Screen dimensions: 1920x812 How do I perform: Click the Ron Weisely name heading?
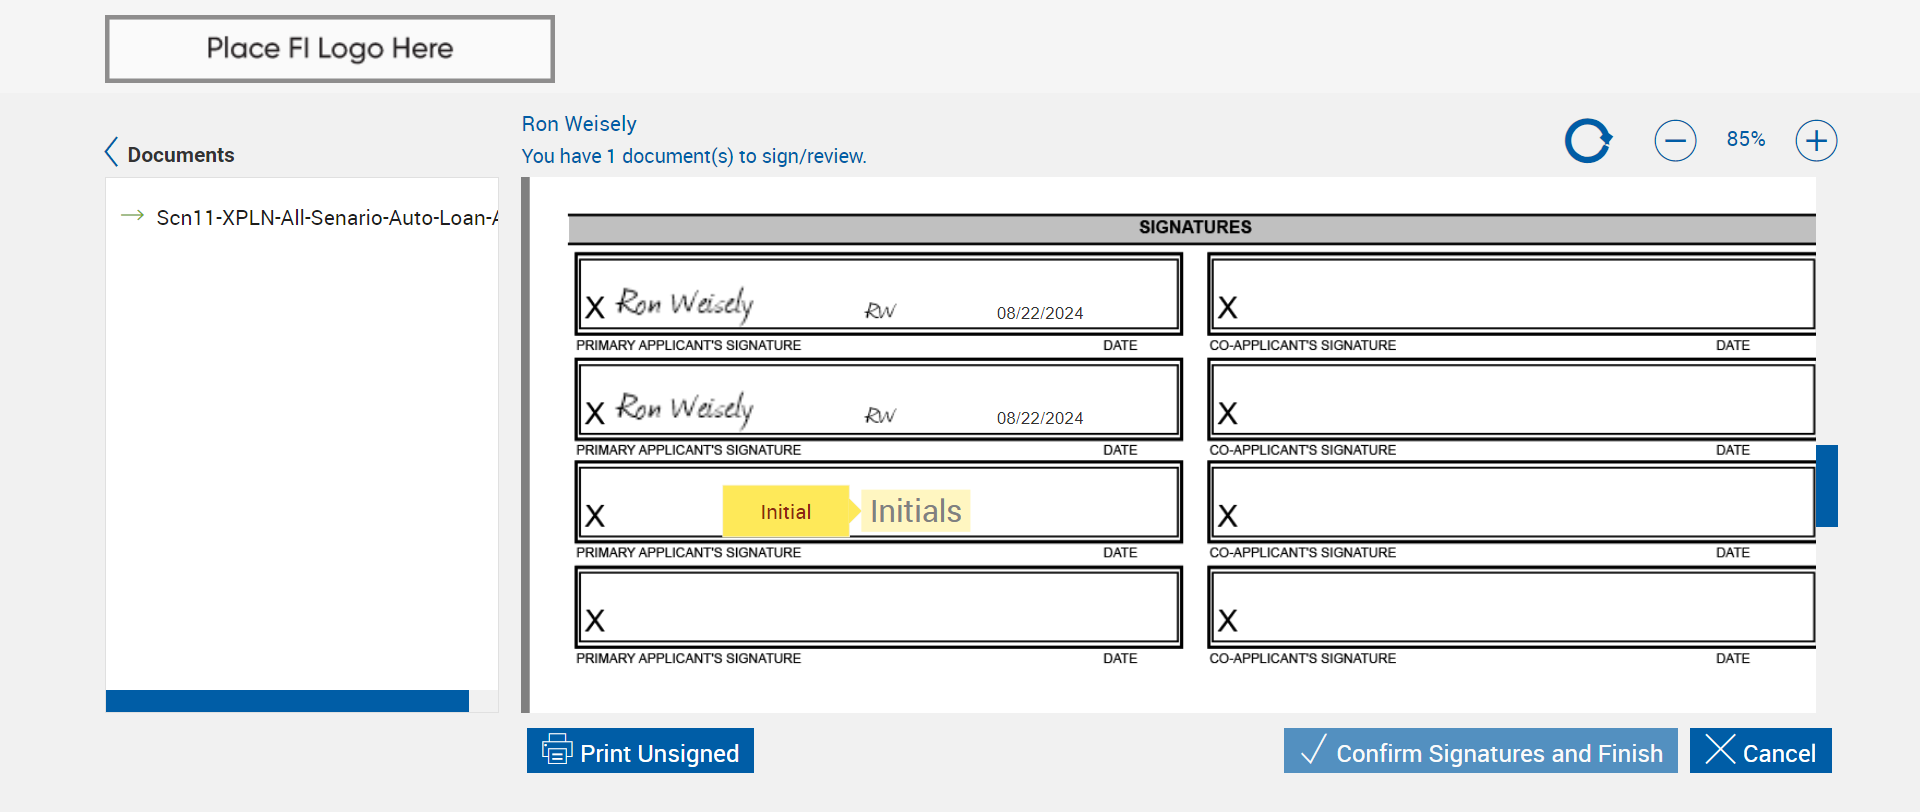pos(579,124)
